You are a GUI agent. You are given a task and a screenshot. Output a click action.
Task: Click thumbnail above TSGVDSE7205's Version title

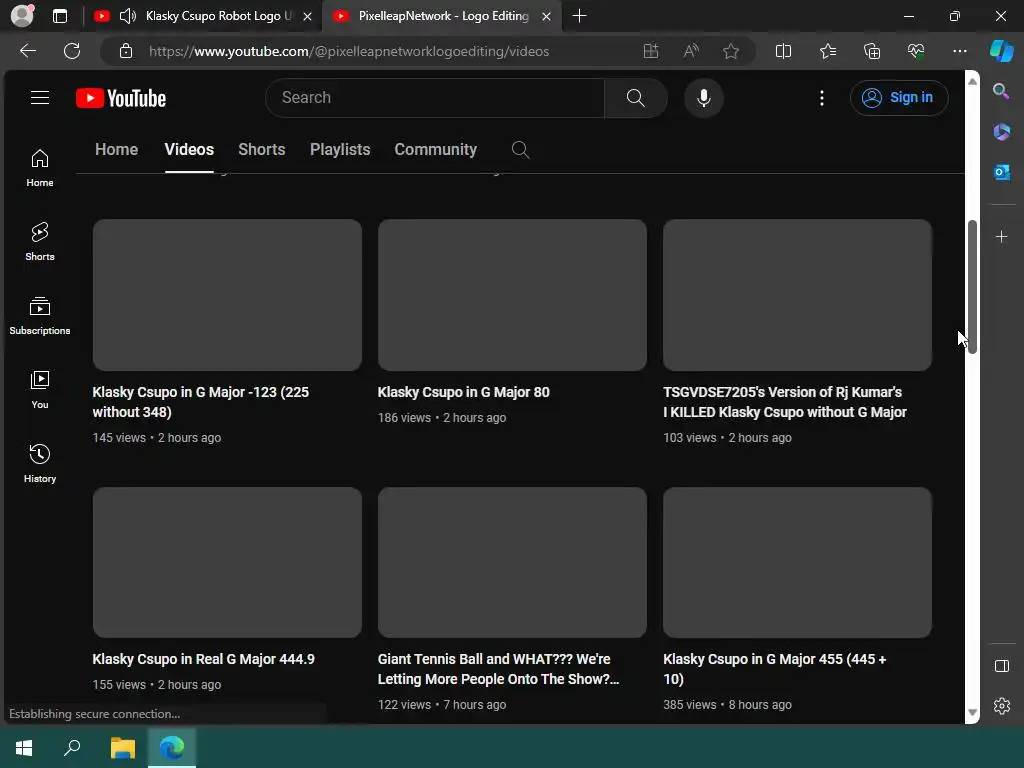click(797, 295)
